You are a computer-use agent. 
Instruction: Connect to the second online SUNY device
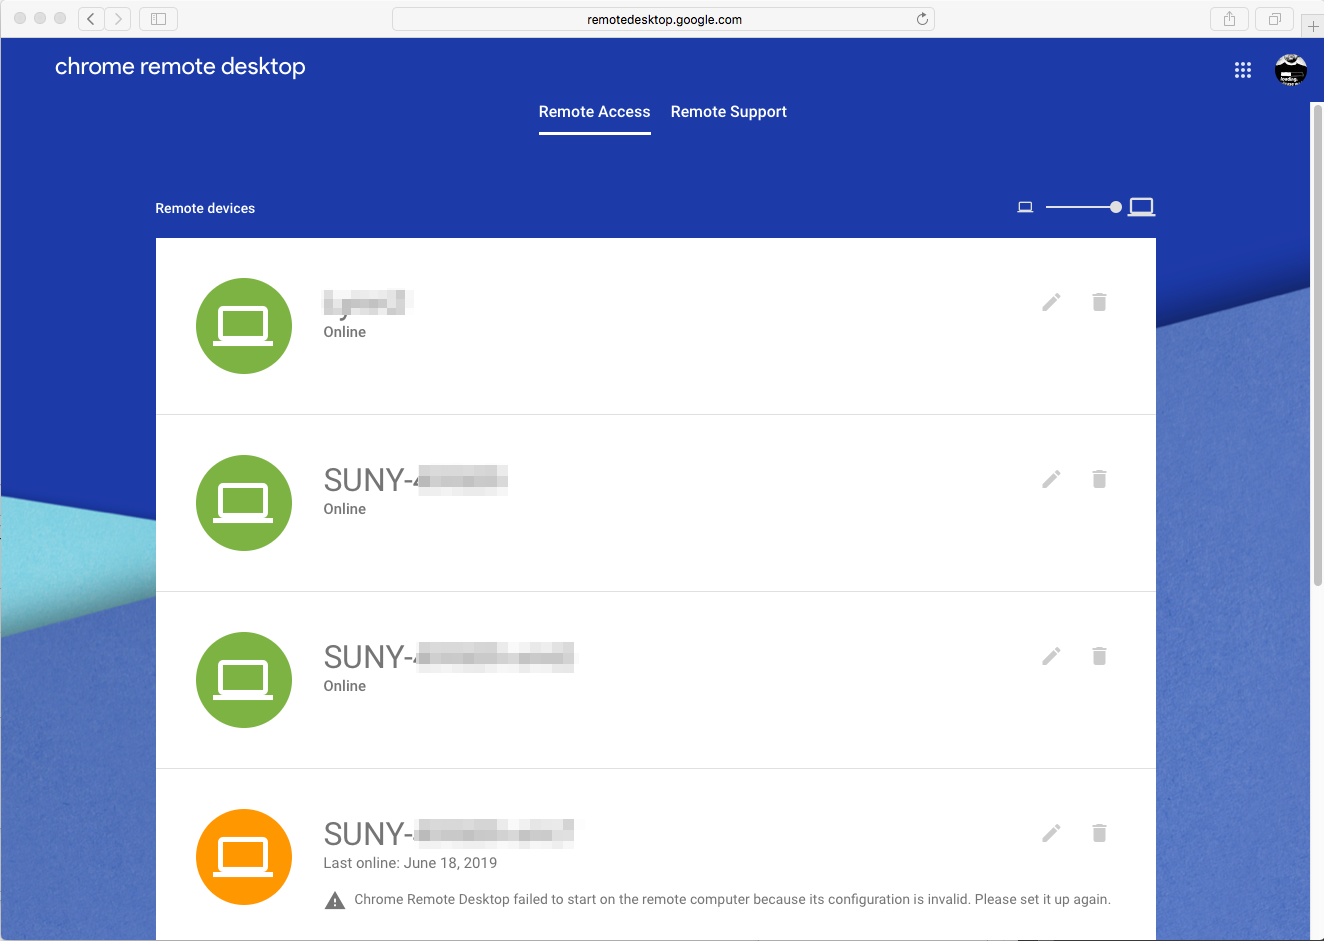click(656, 503)
